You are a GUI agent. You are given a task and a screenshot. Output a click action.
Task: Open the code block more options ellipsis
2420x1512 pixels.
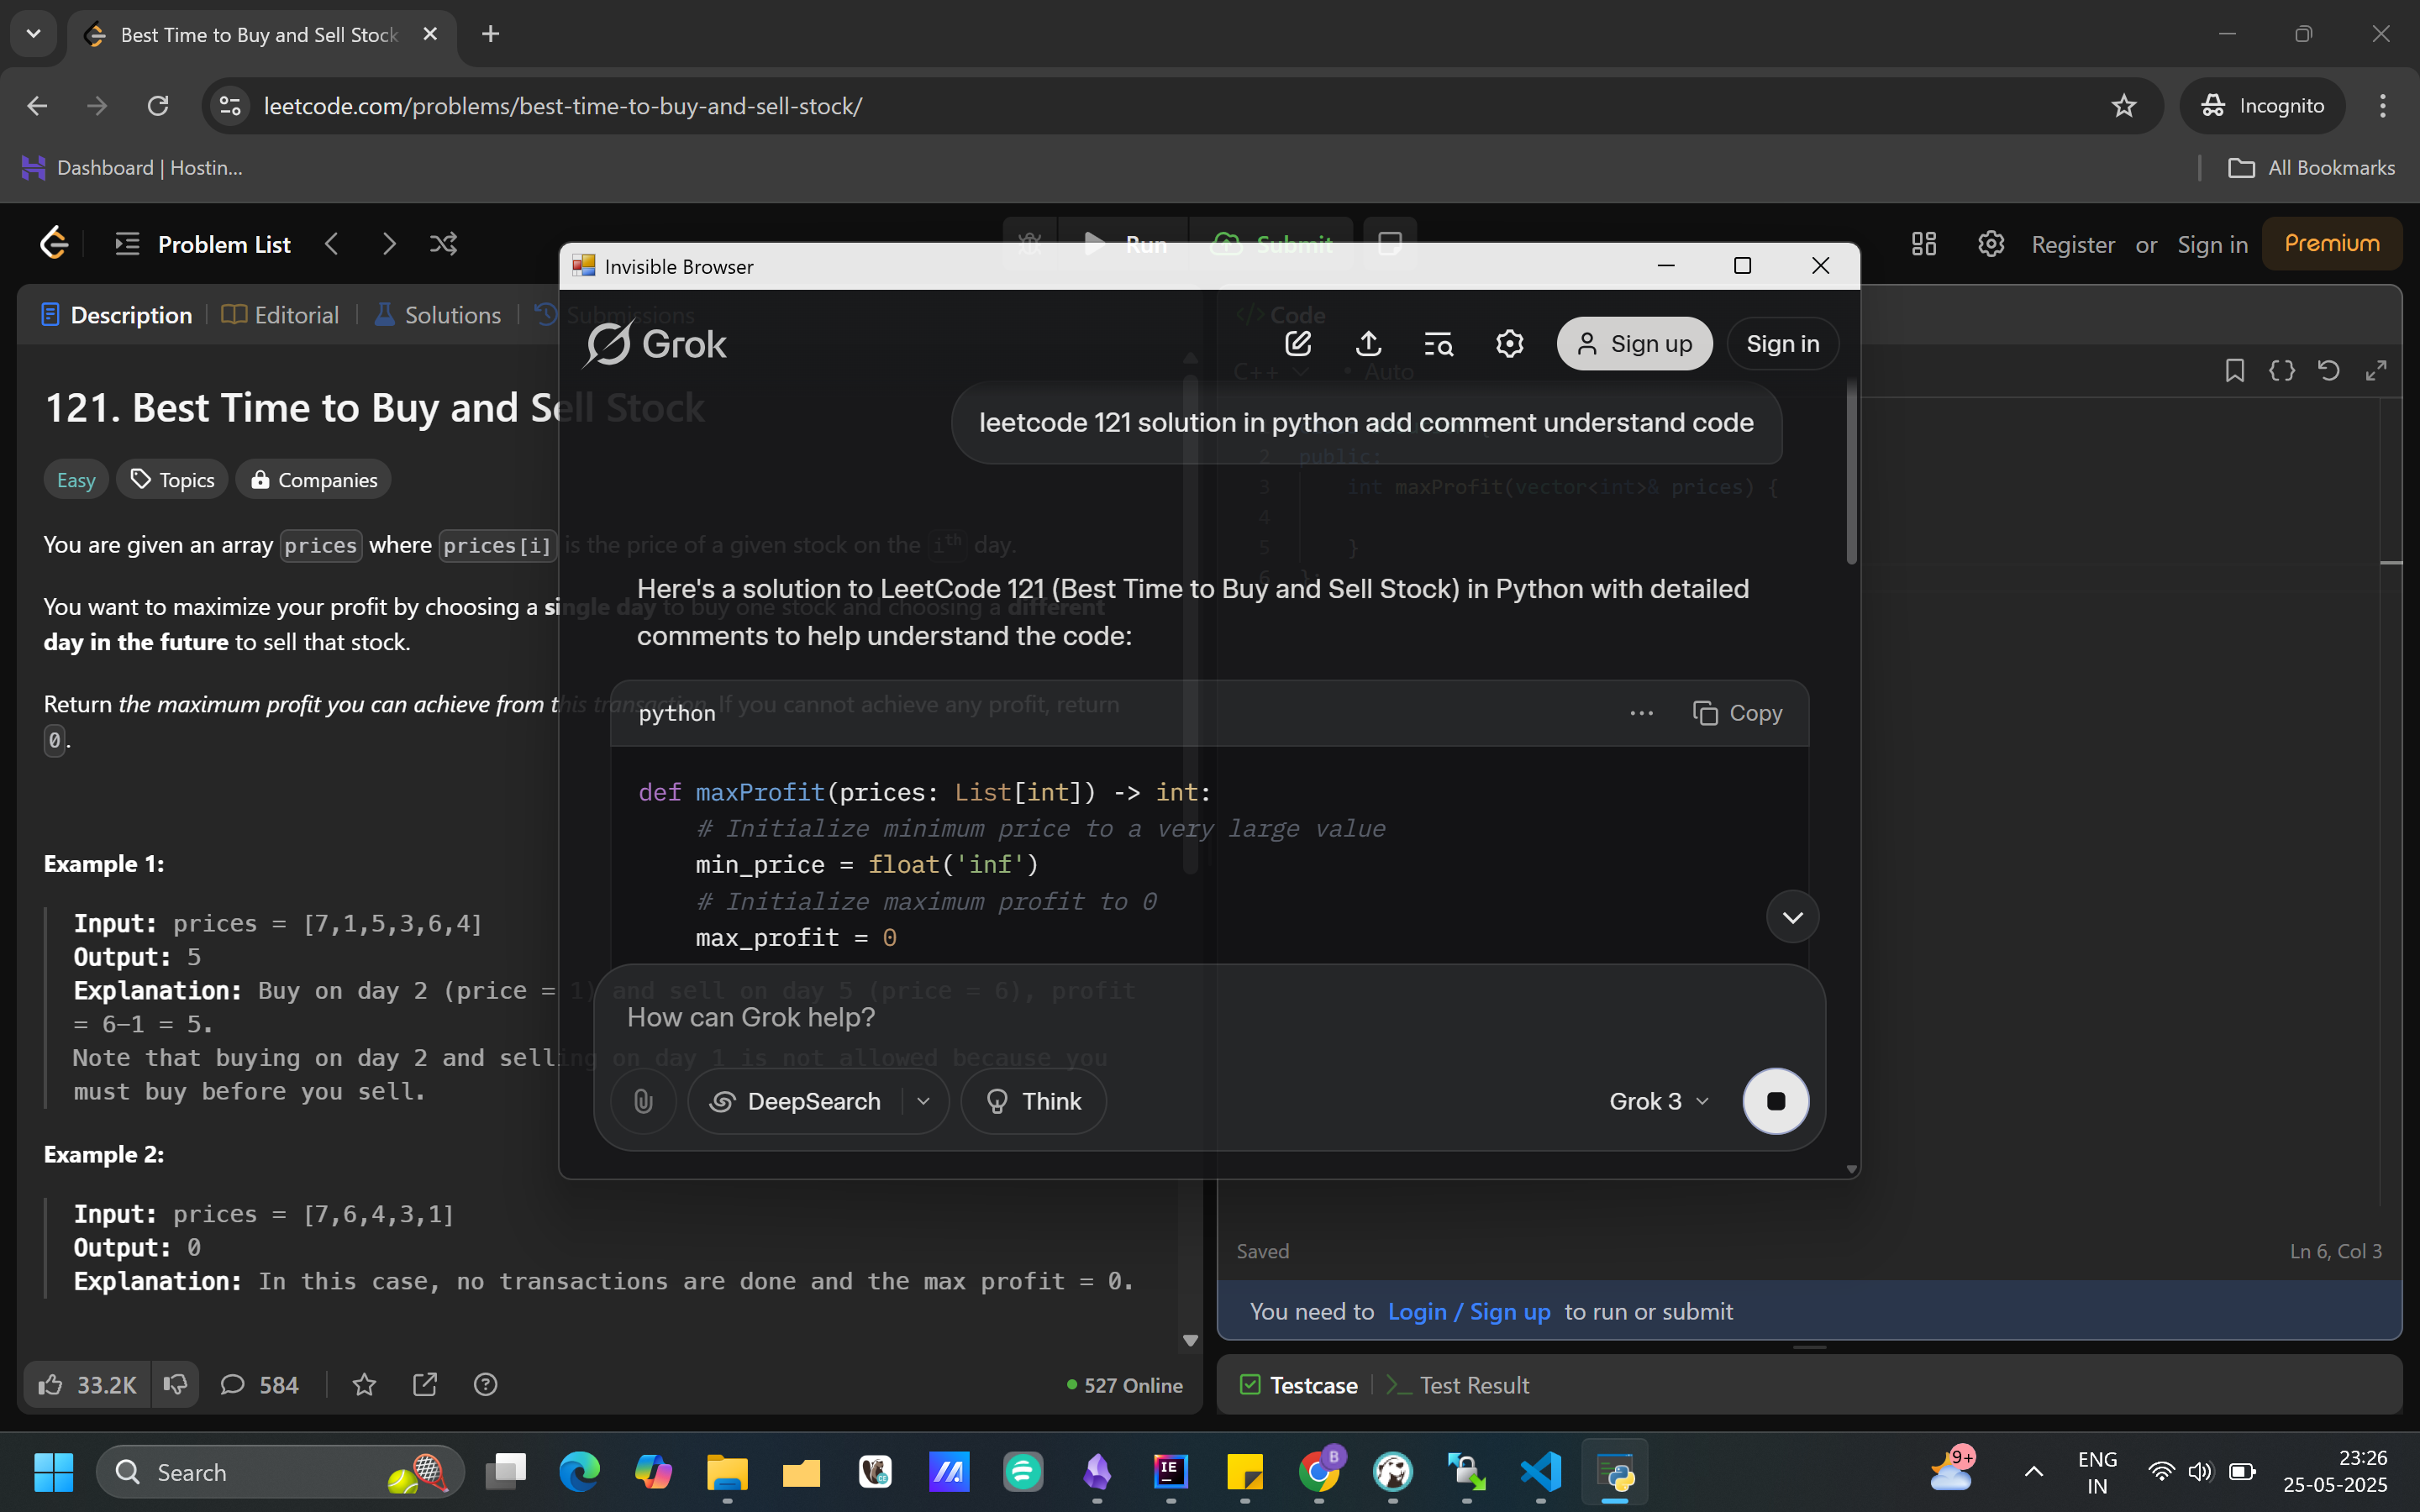coord(1641,713)
